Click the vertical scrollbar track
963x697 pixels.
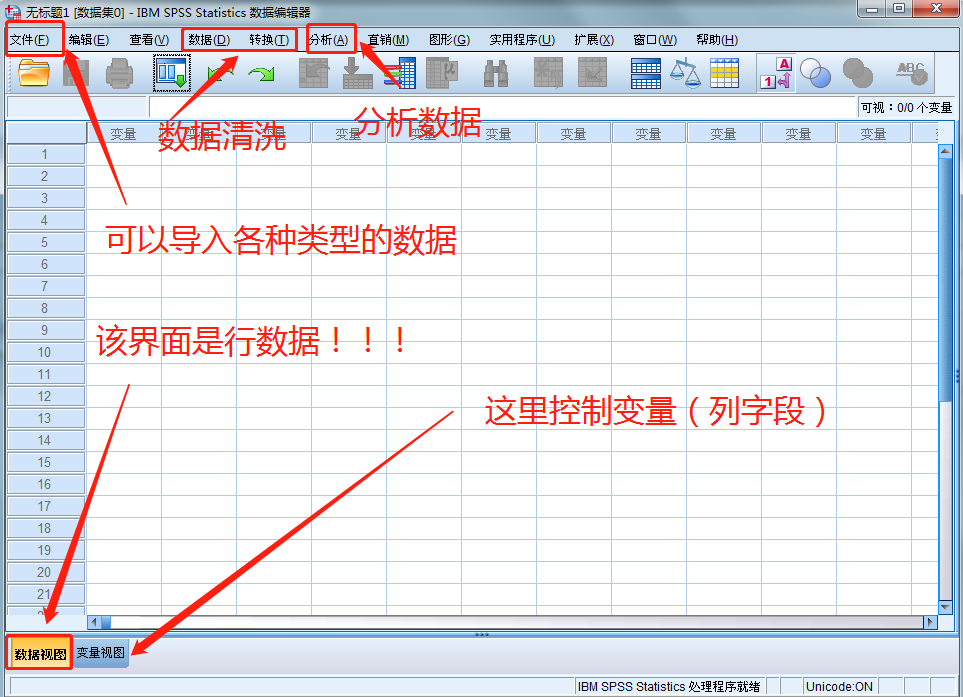[945, 379]
